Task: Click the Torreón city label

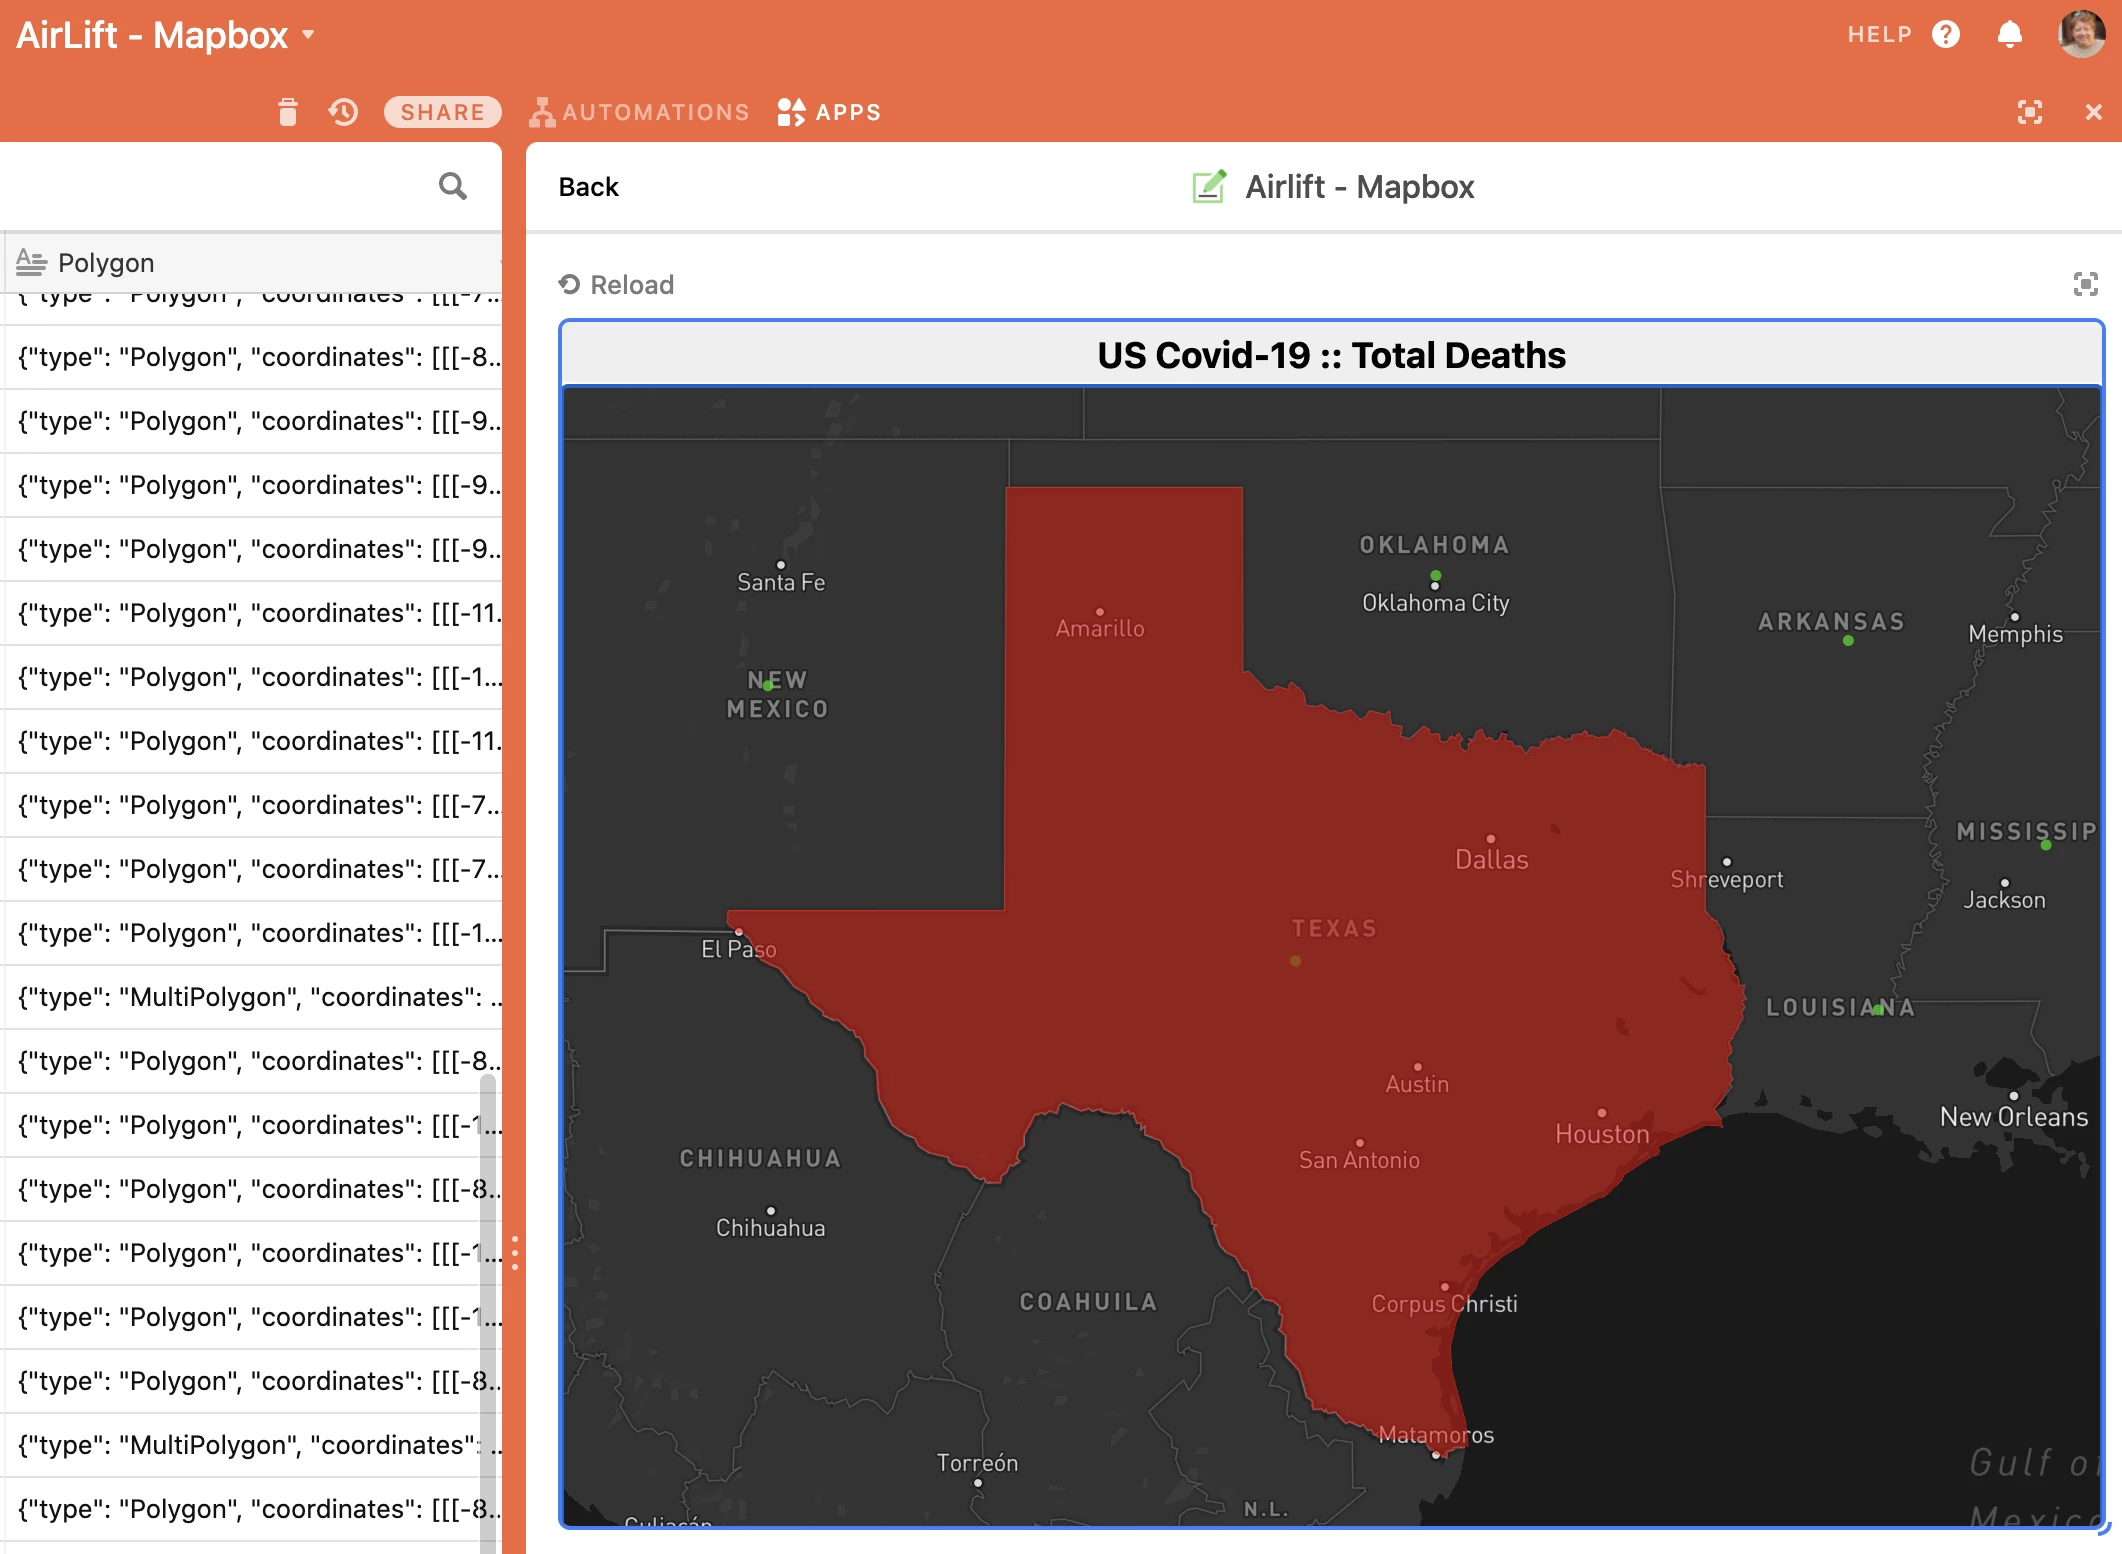Action: pyautogui.click(x=977, y=1463)
